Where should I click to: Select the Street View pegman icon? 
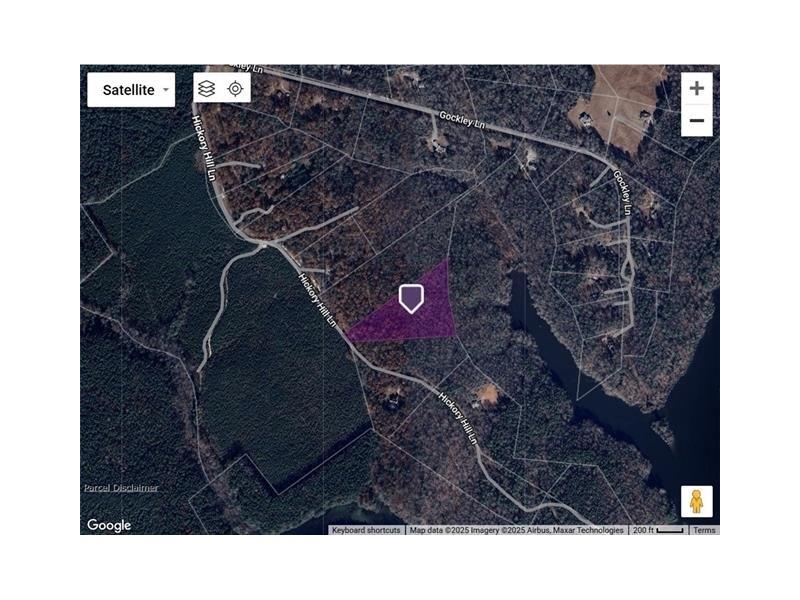(696, 502)
